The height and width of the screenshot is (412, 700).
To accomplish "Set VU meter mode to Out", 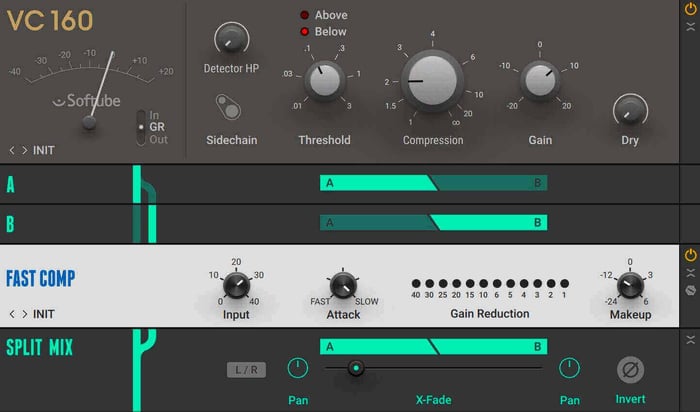I will pyautogui.click(x=158, y=140).
